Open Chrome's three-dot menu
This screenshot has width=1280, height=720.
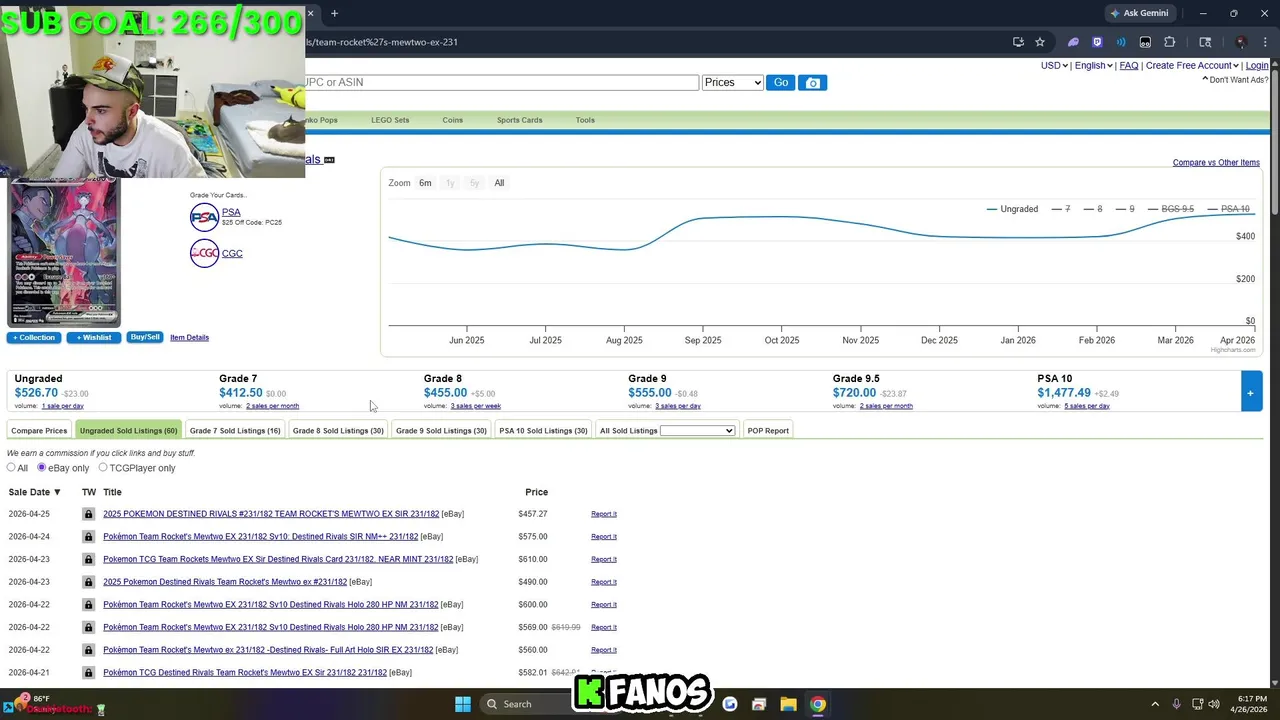[1264, 42]
